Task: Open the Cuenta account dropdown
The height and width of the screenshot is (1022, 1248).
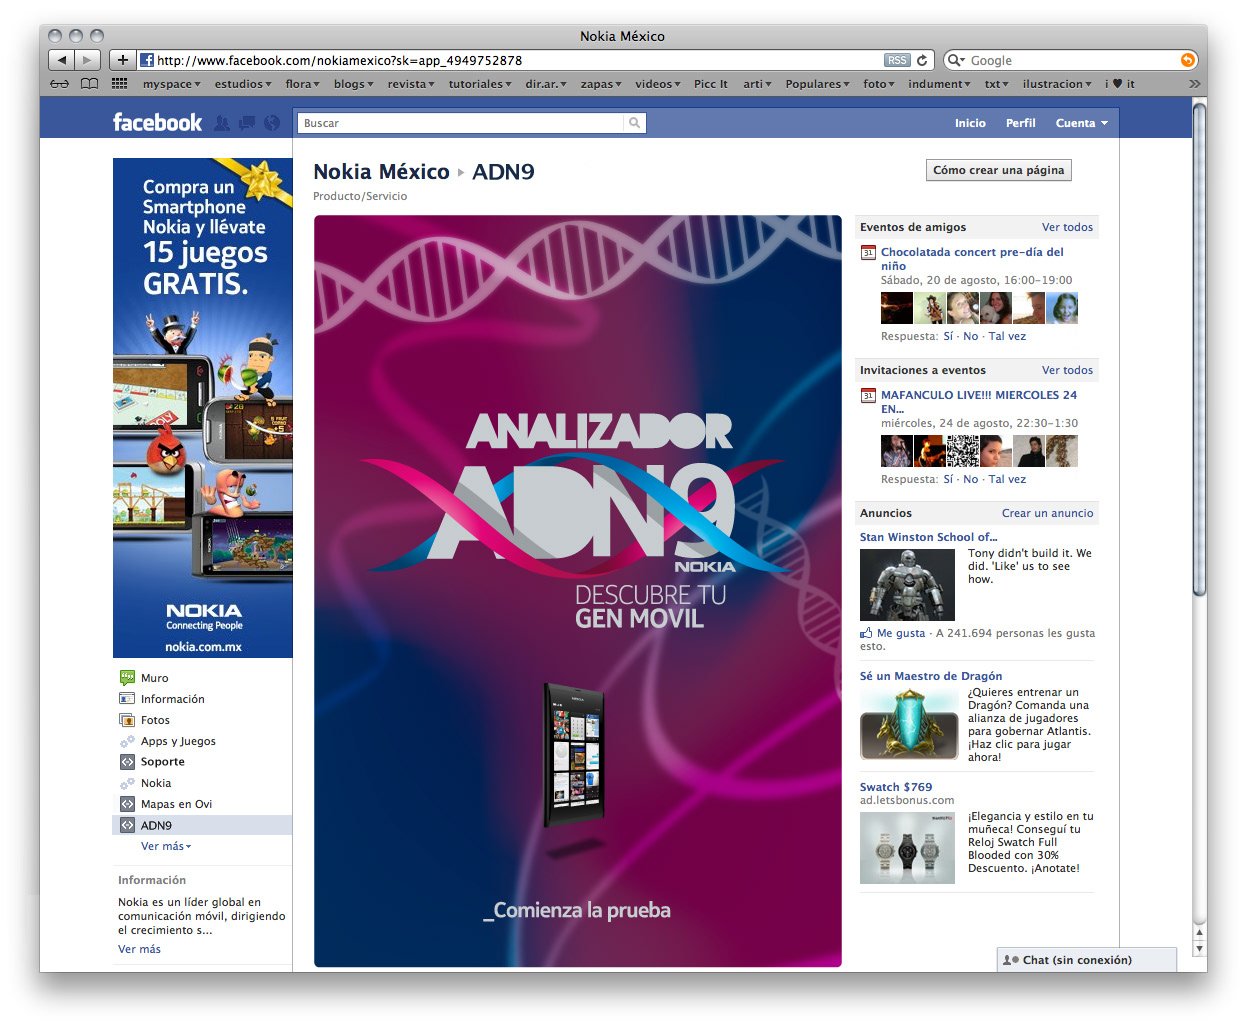Action: (x=1082, y=123)
